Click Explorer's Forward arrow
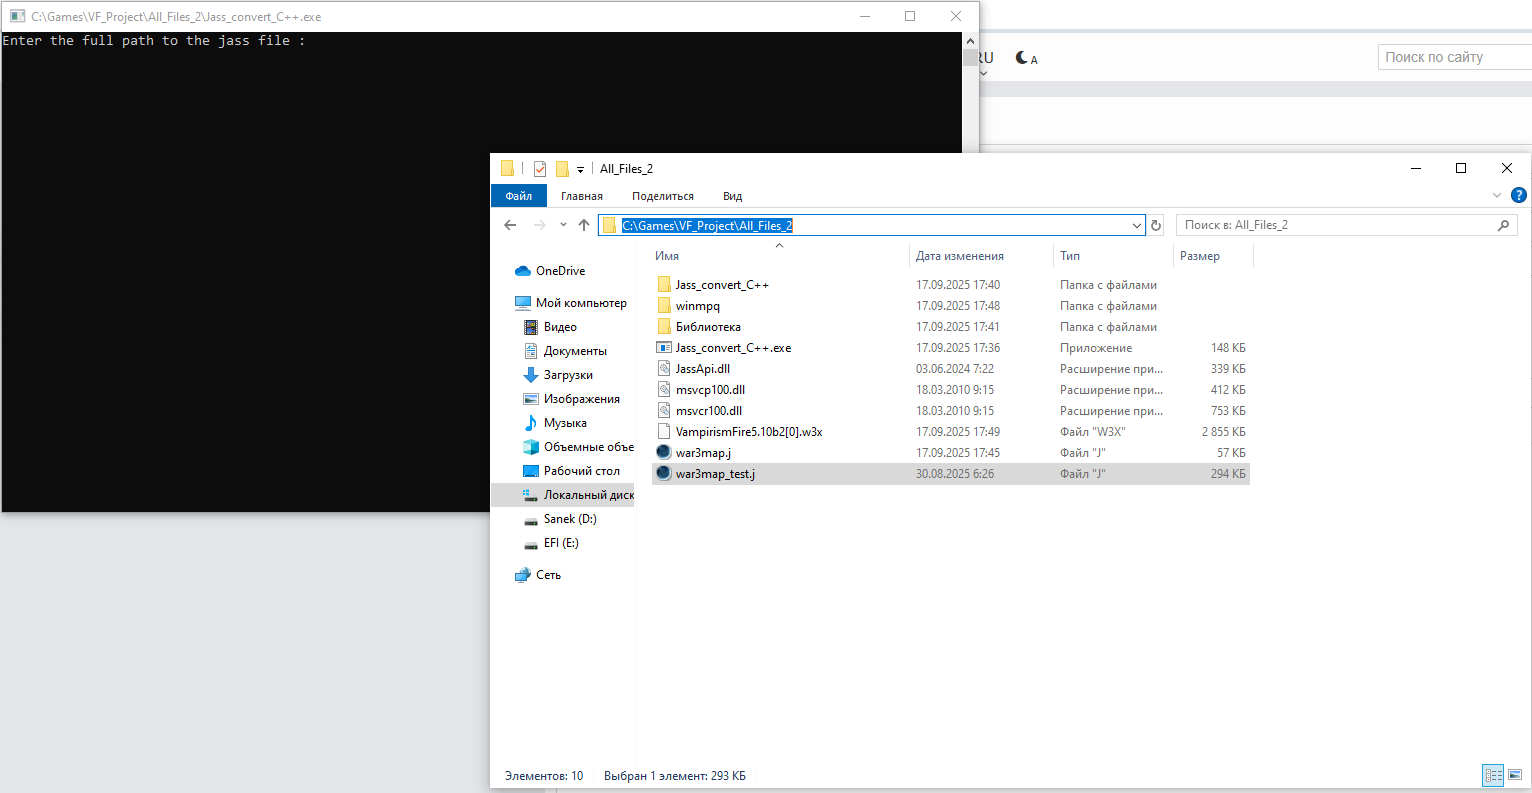Screen dimensions: 1532x793 tap(540, 225)
